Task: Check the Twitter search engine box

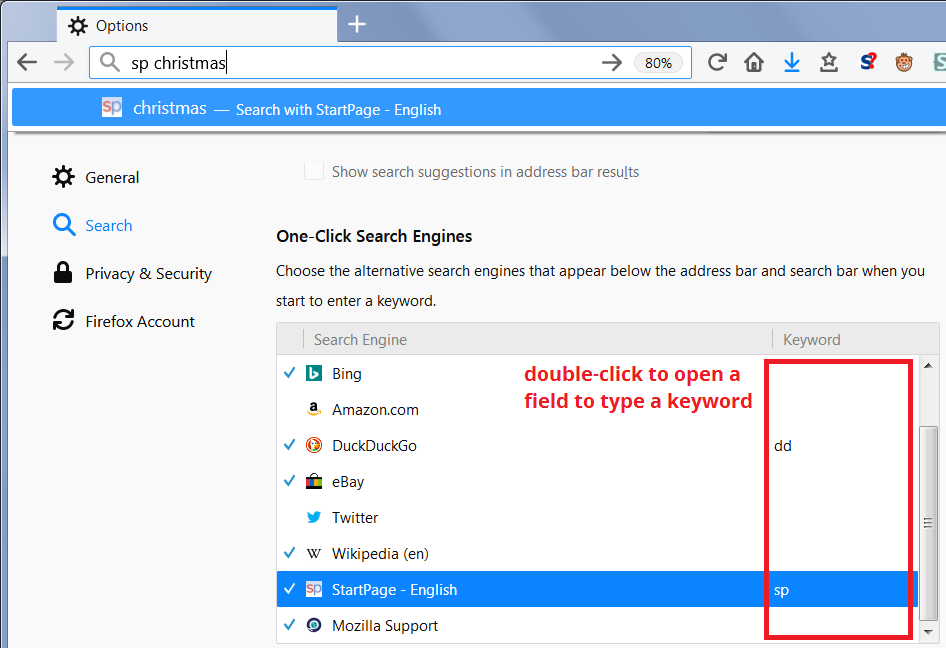Action: tap(290, 517)
